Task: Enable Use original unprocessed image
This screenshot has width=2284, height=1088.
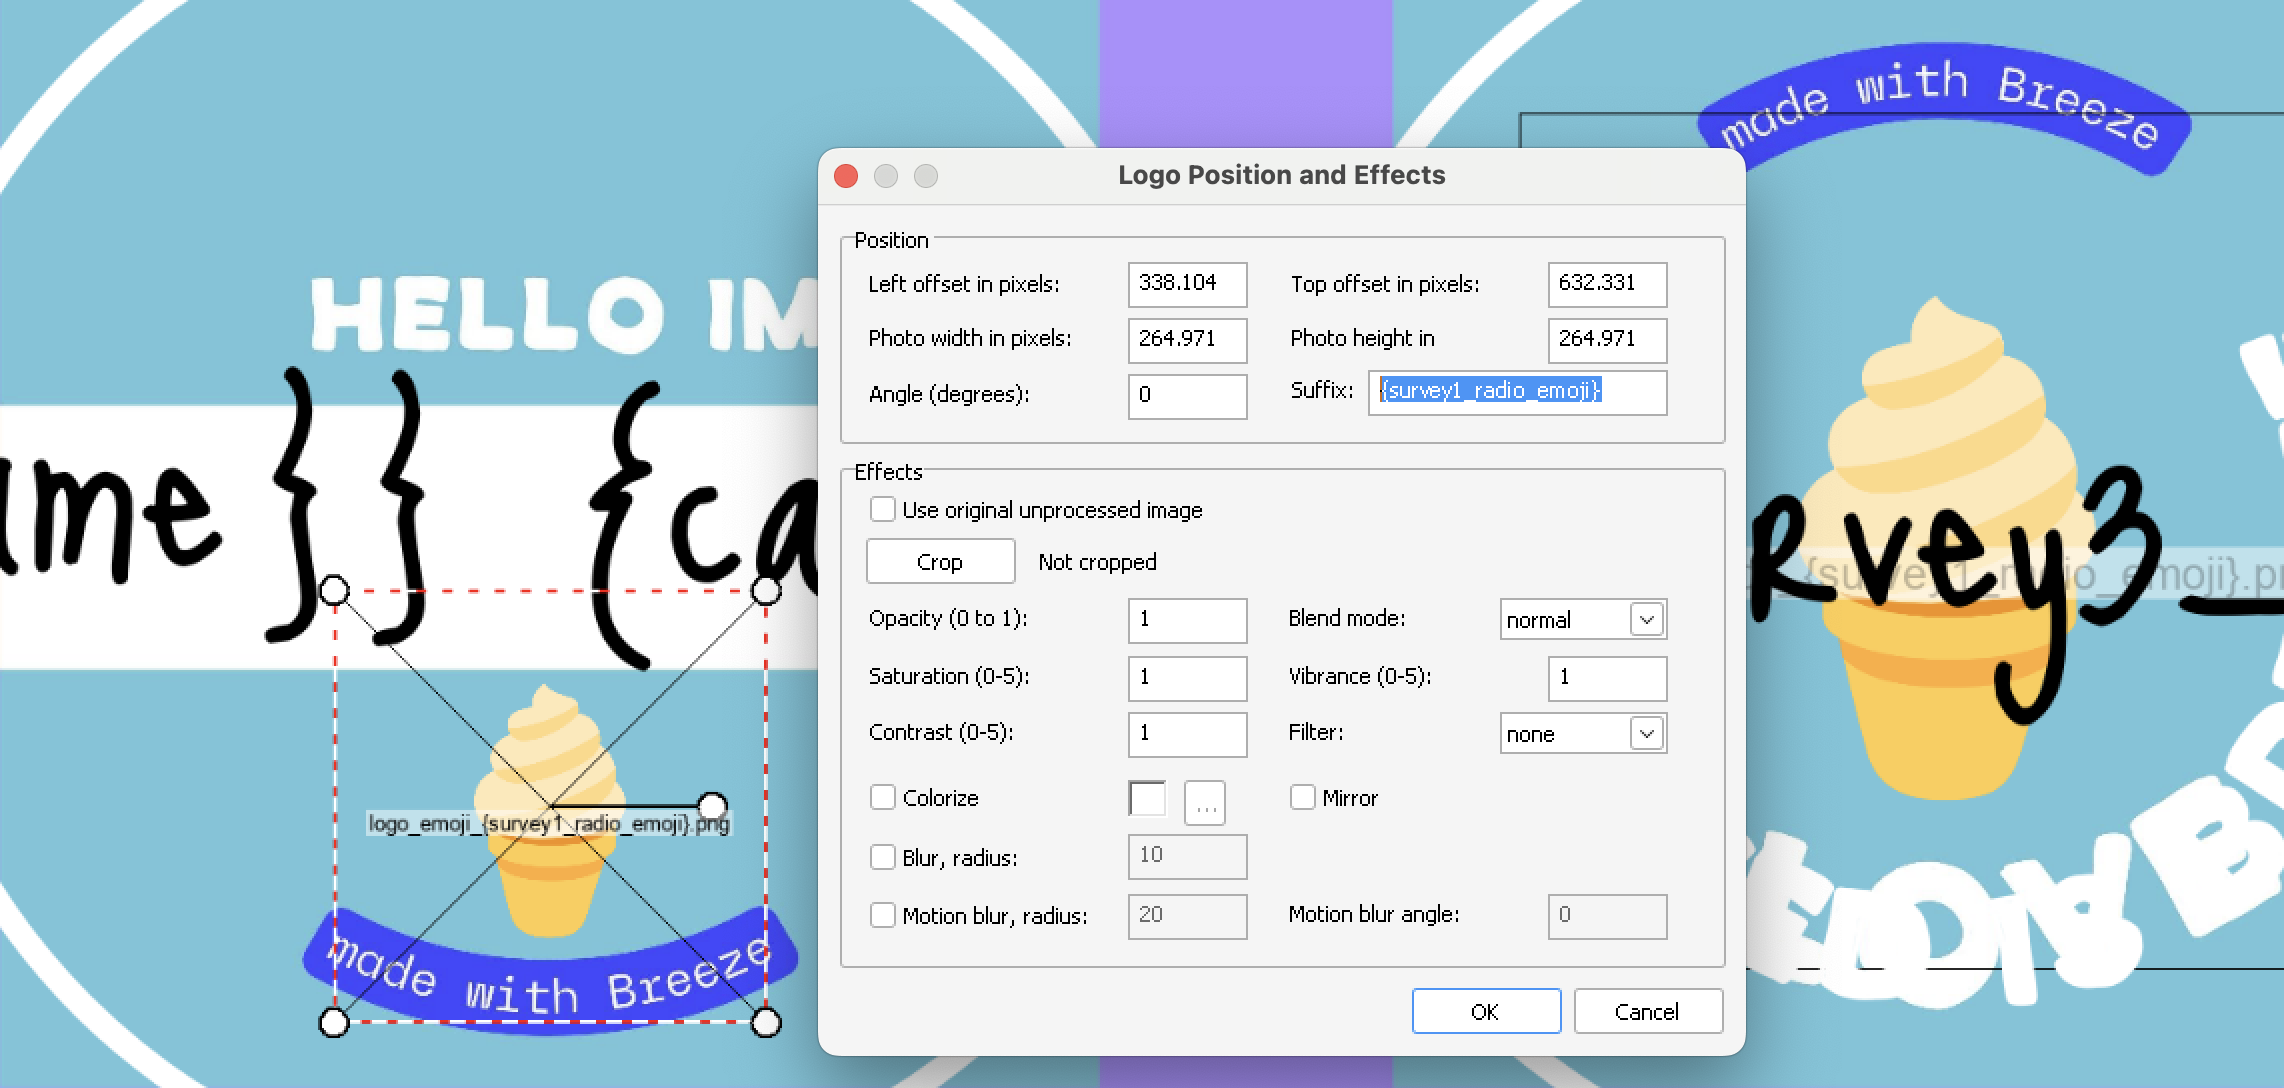Action: pyautogui.click(x=882, y=510)
